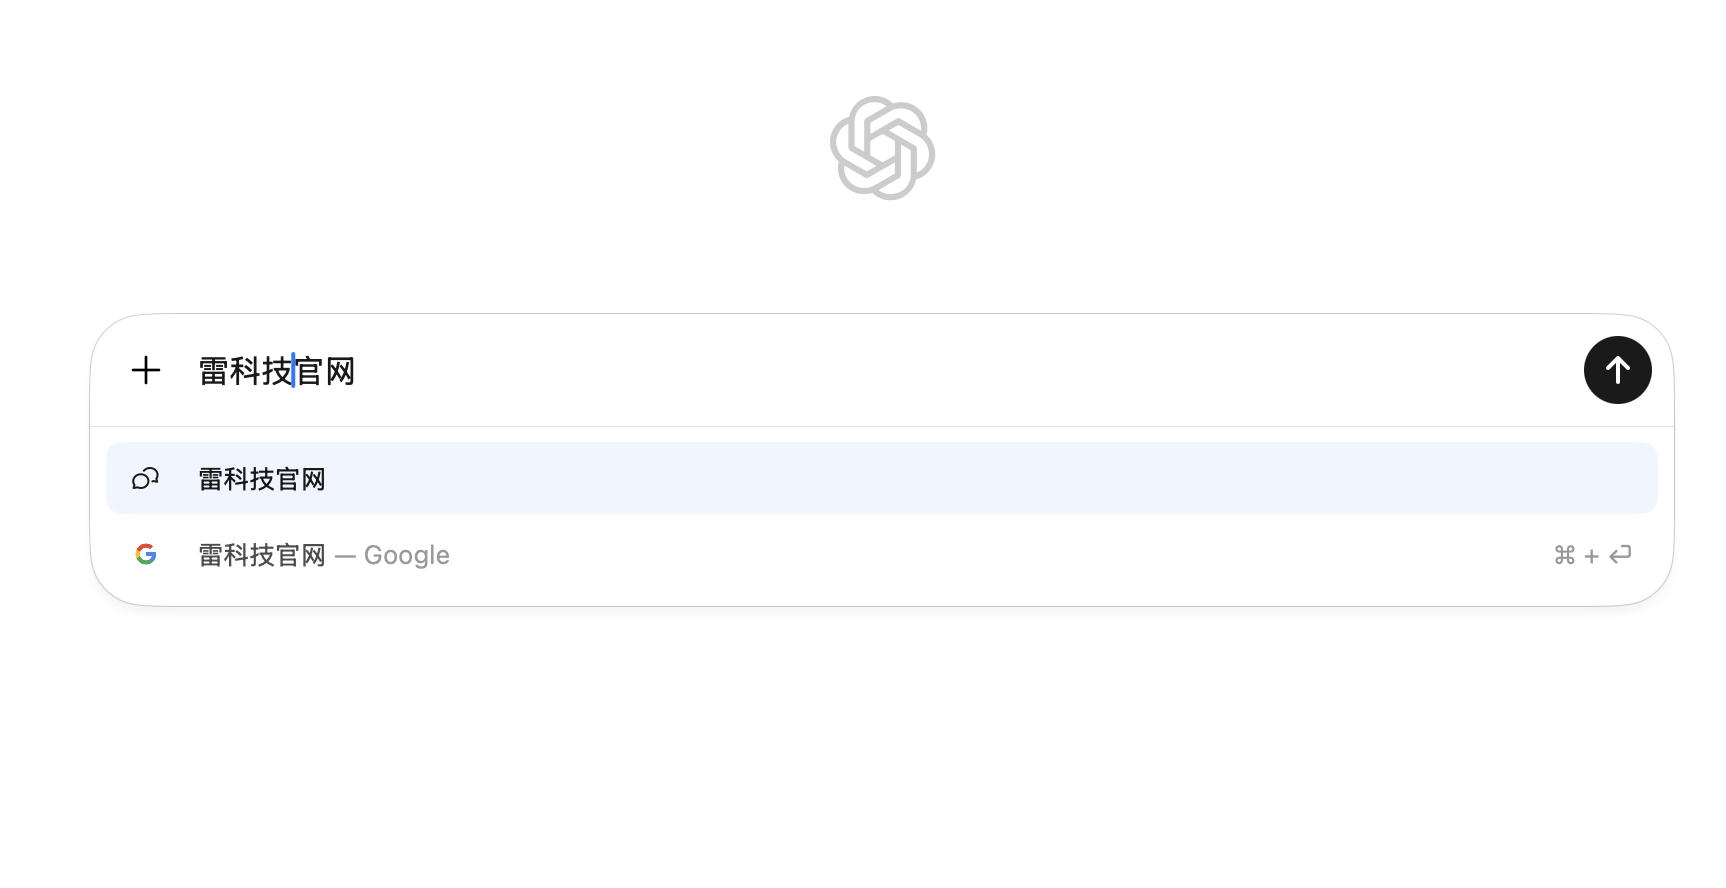
Task: Place cursor after "网" in the prompt
Action: tap(356, 371)
